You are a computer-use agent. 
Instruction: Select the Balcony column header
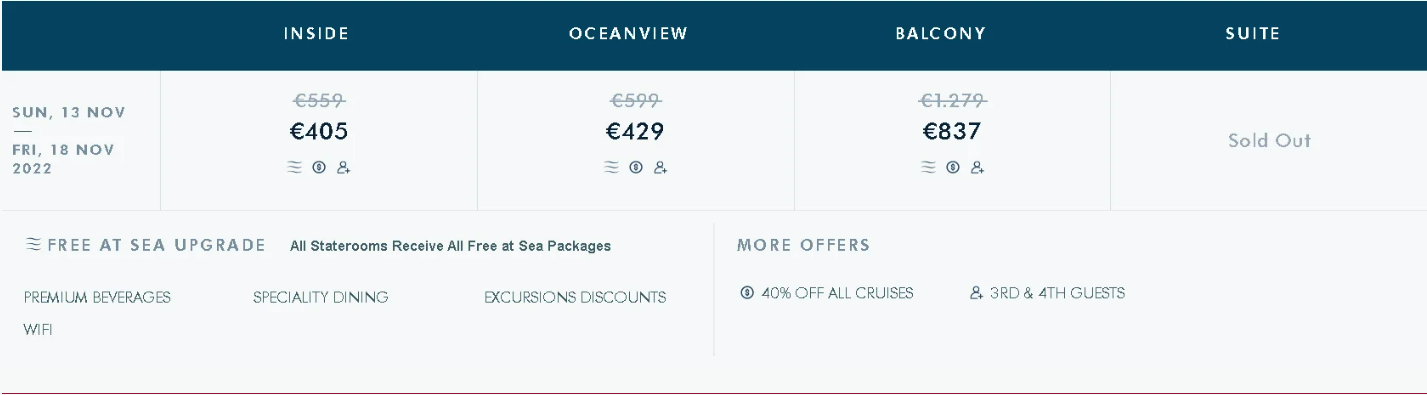[x=941, y=33]
